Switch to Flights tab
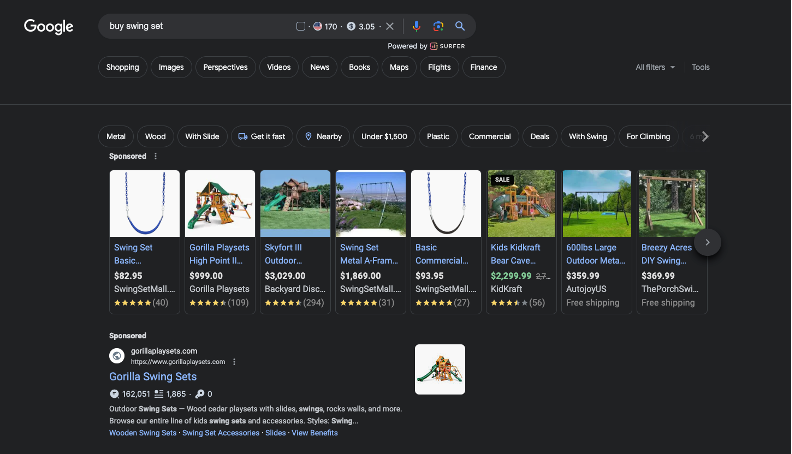792x454 pixels. click(x=439, y=67)
